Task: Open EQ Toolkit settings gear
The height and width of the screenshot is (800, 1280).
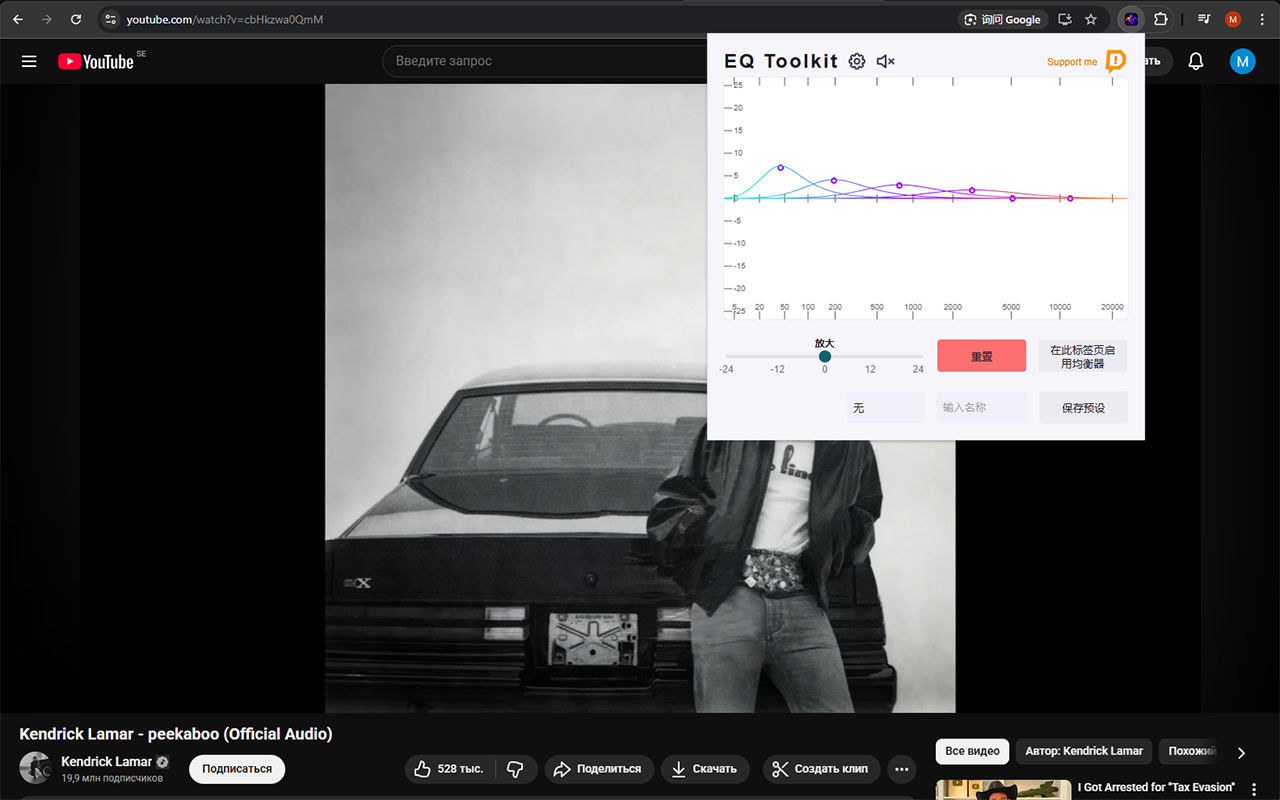Action: pyautogui.click(x=857, y=62)
